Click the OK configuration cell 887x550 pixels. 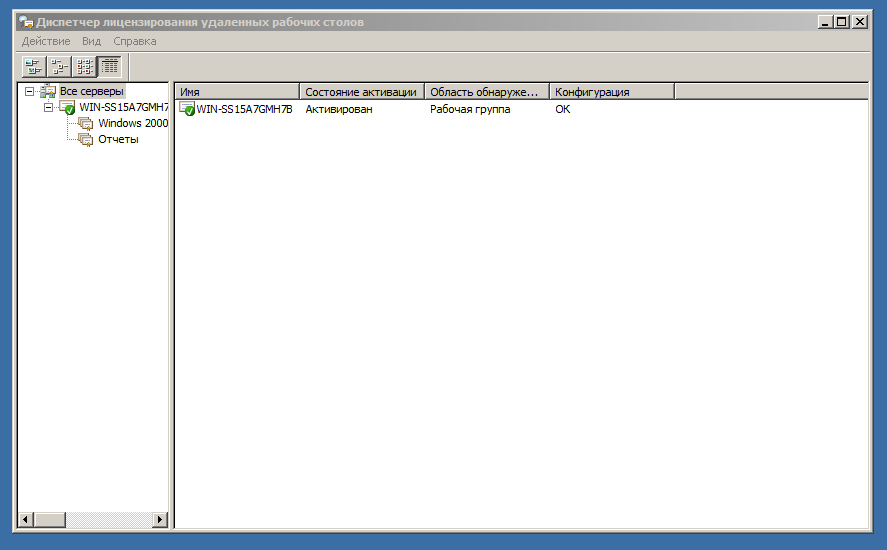[563, 109]
